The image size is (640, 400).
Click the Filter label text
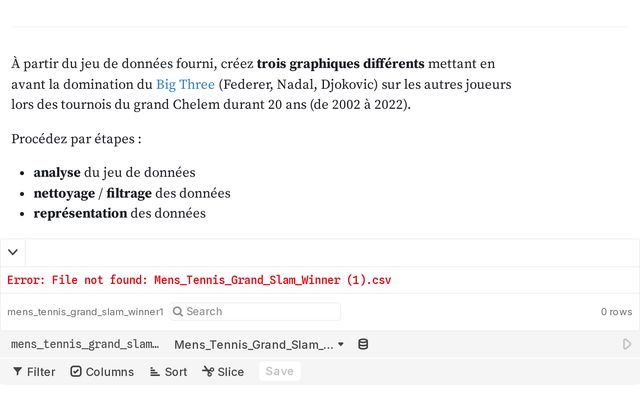point(41,372)
